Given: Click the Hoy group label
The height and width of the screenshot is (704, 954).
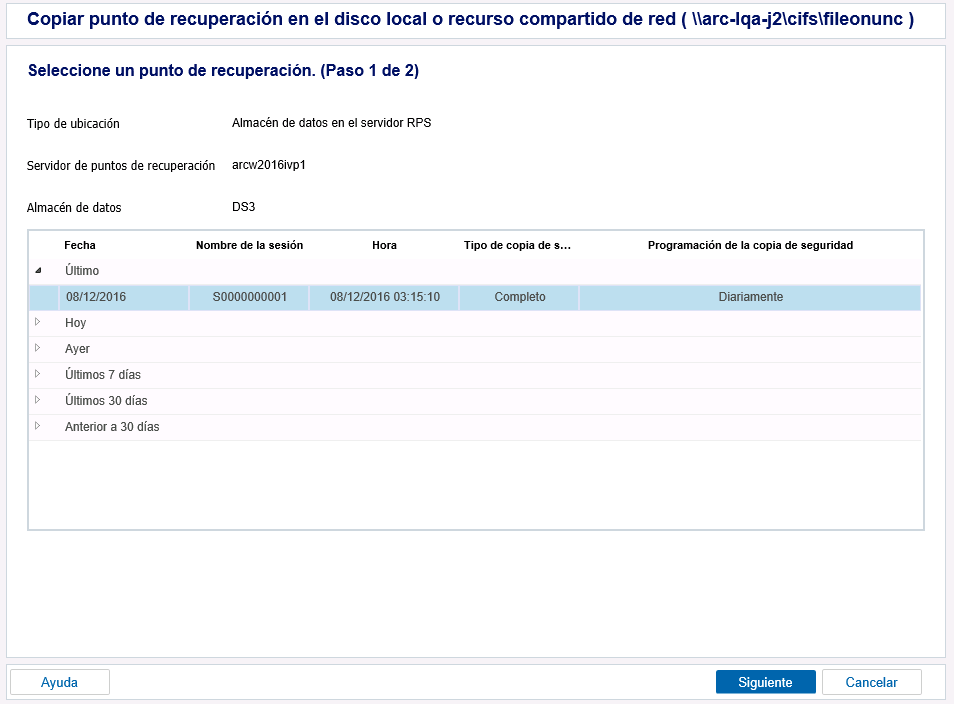Looking at the screenshot, I should pos(75,323).
